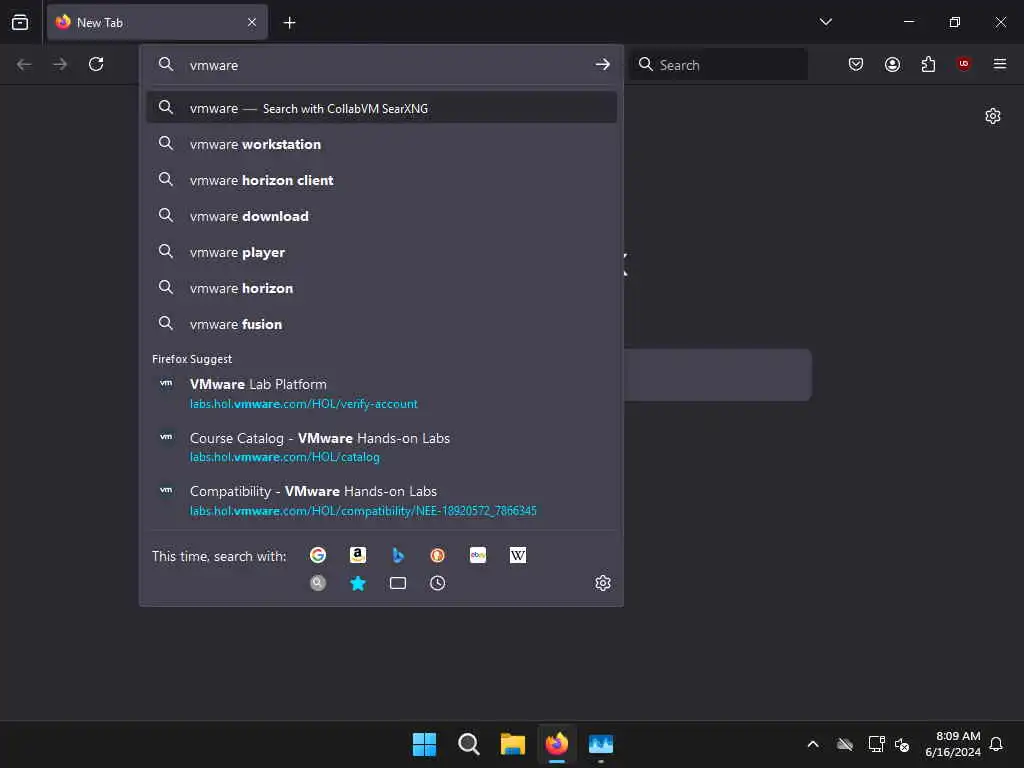This screenshot has width=1024, height=768.
Task: Pick the vmware horizon suggestion
Action: tap(381, 288)
